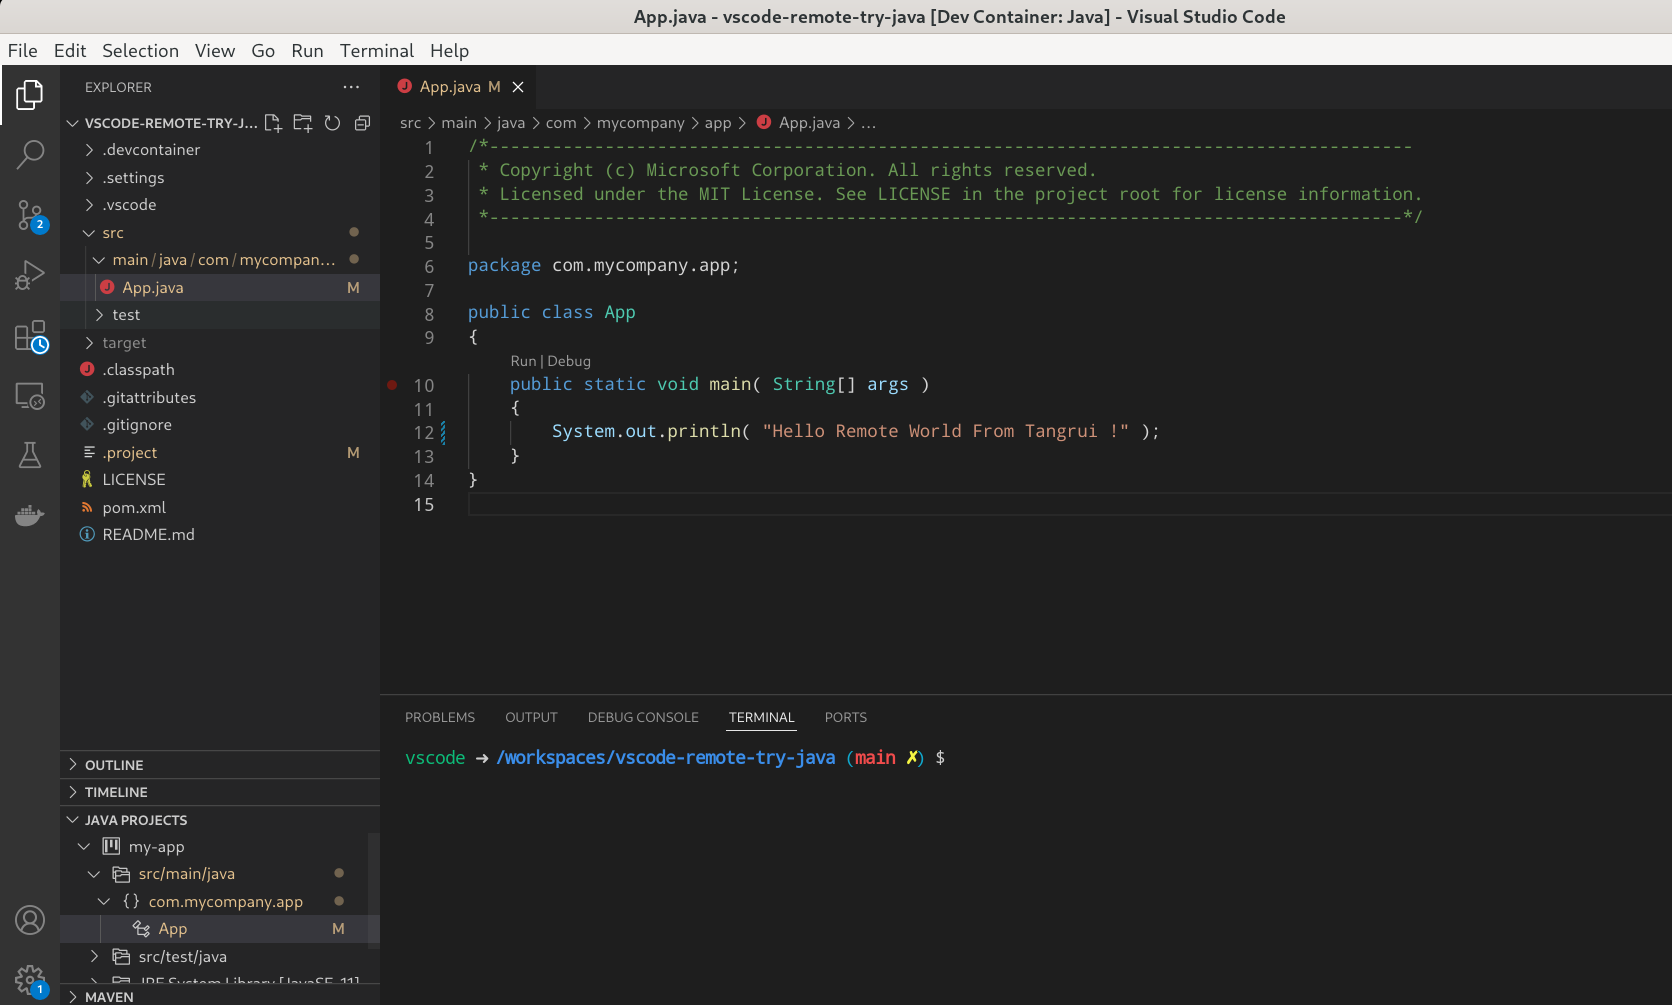This screenshot has width=1672, height=1005.
Task: Select the TERMINAL panel tab
Action: click(761, 718)
